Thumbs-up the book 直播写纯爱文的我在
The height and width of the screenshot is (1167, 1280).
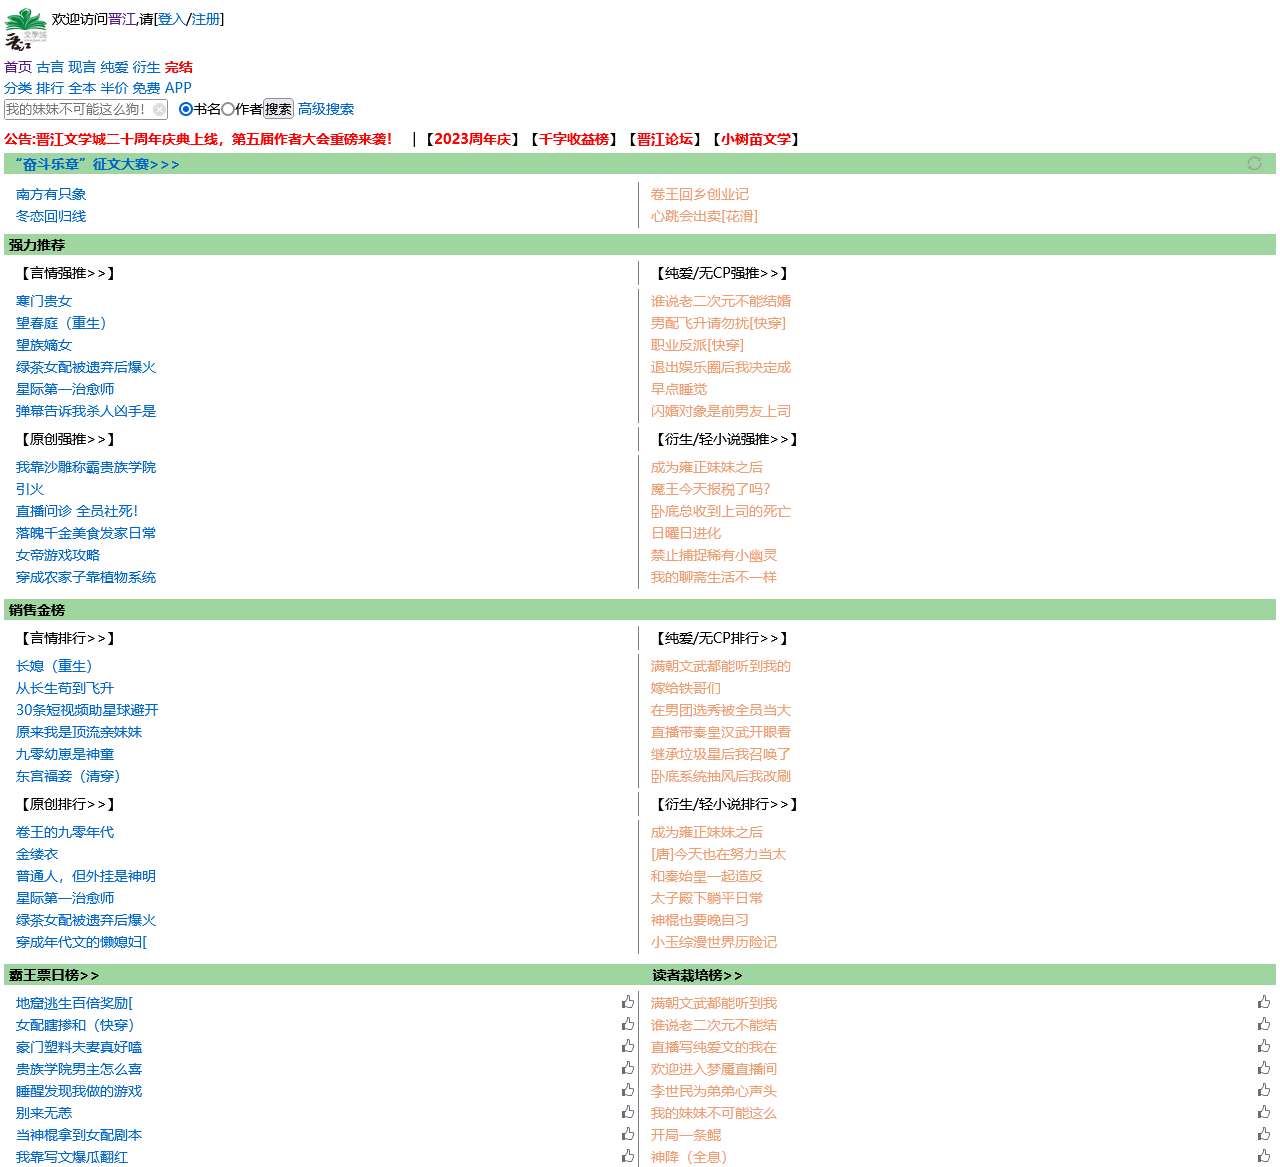click(x=1264, y=1046)
